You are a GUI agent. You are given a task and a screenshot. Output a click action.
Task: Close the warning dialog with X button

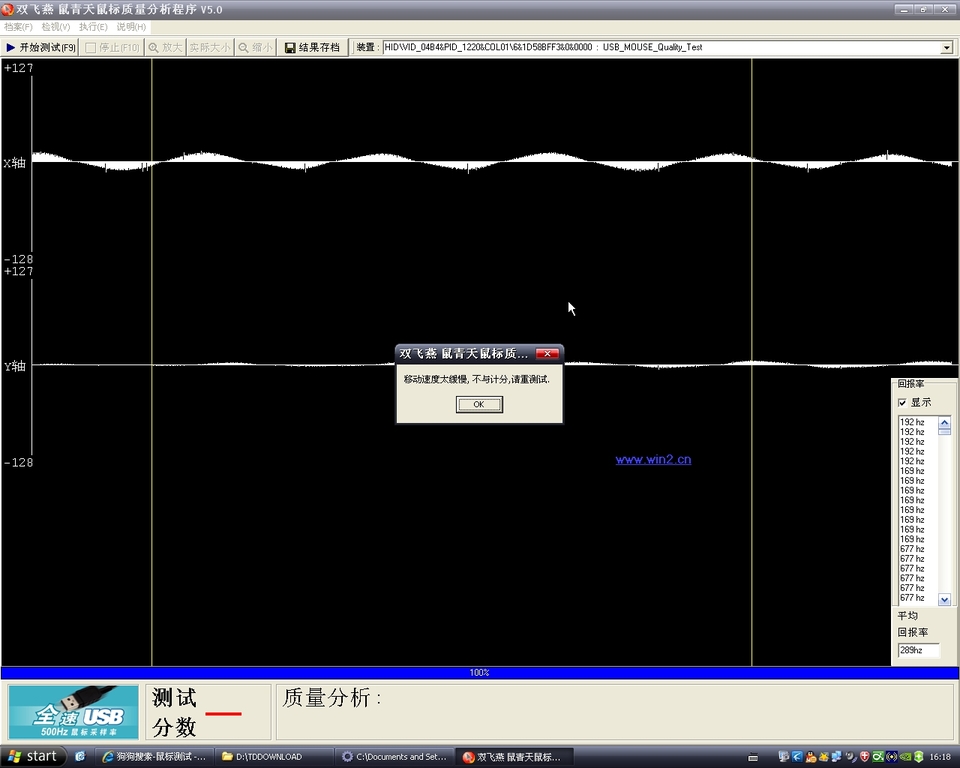click(547, 353)
